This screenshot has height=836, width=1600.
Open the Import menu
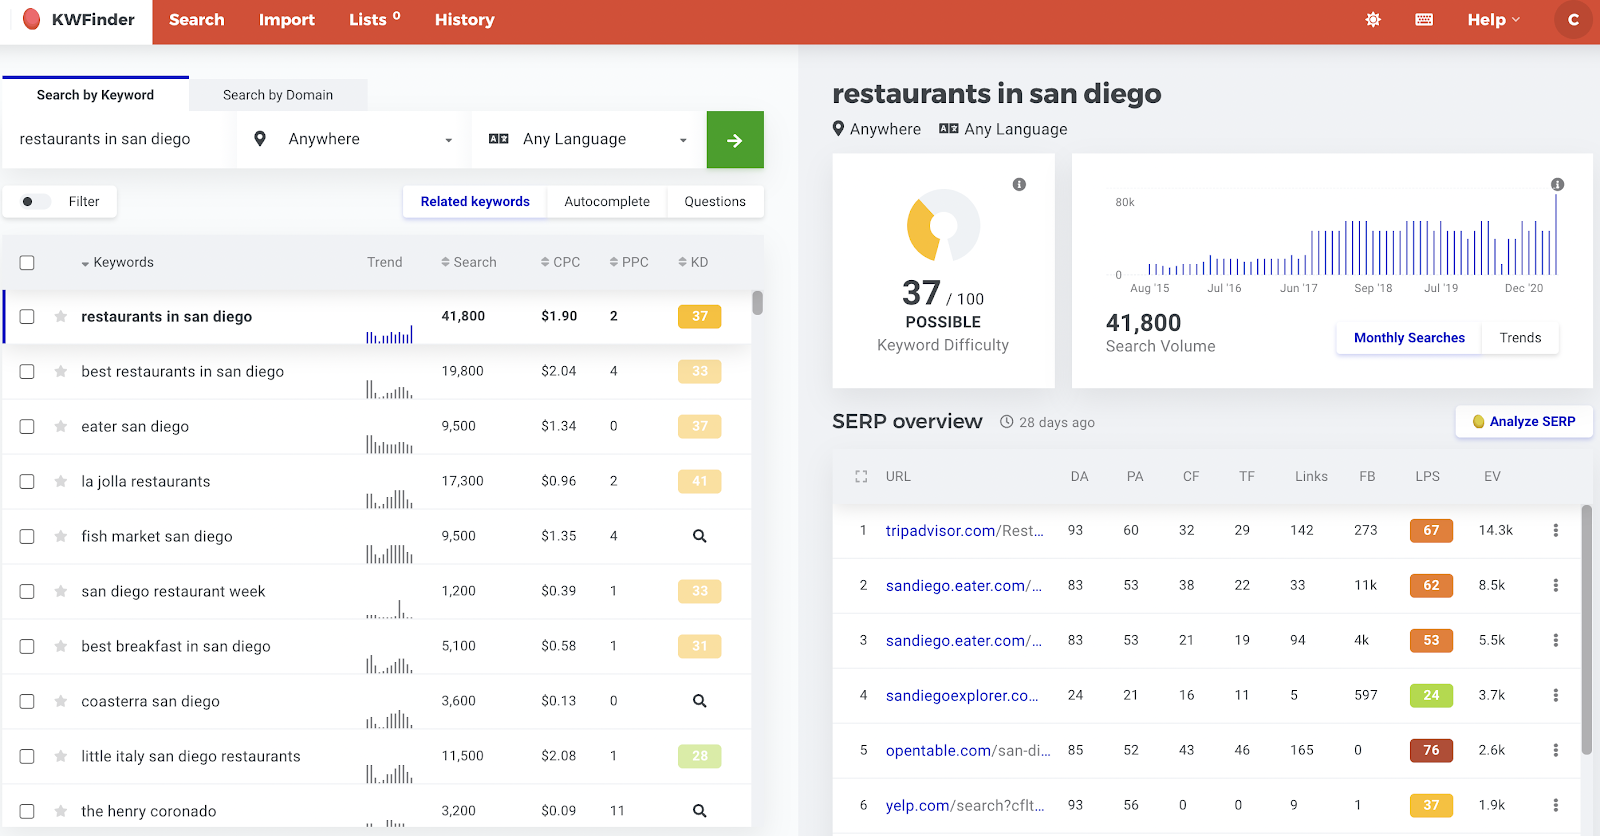tap(287, 20)
